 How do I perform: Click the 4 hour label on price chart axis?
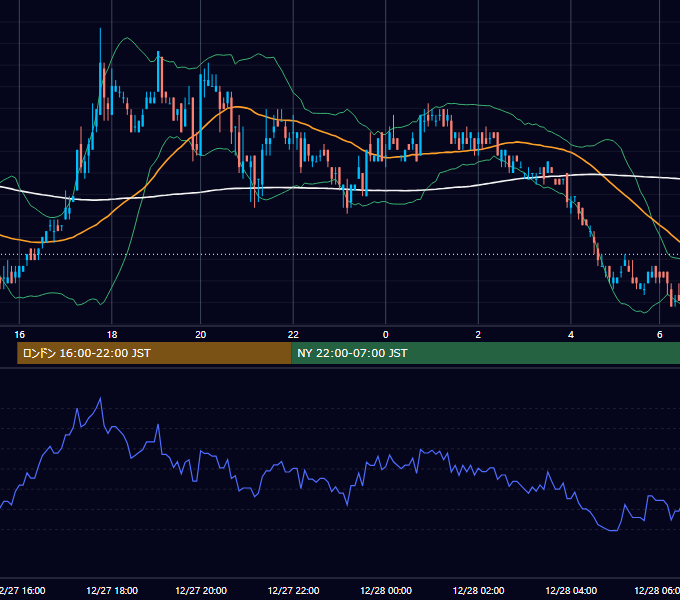(571, 335)
